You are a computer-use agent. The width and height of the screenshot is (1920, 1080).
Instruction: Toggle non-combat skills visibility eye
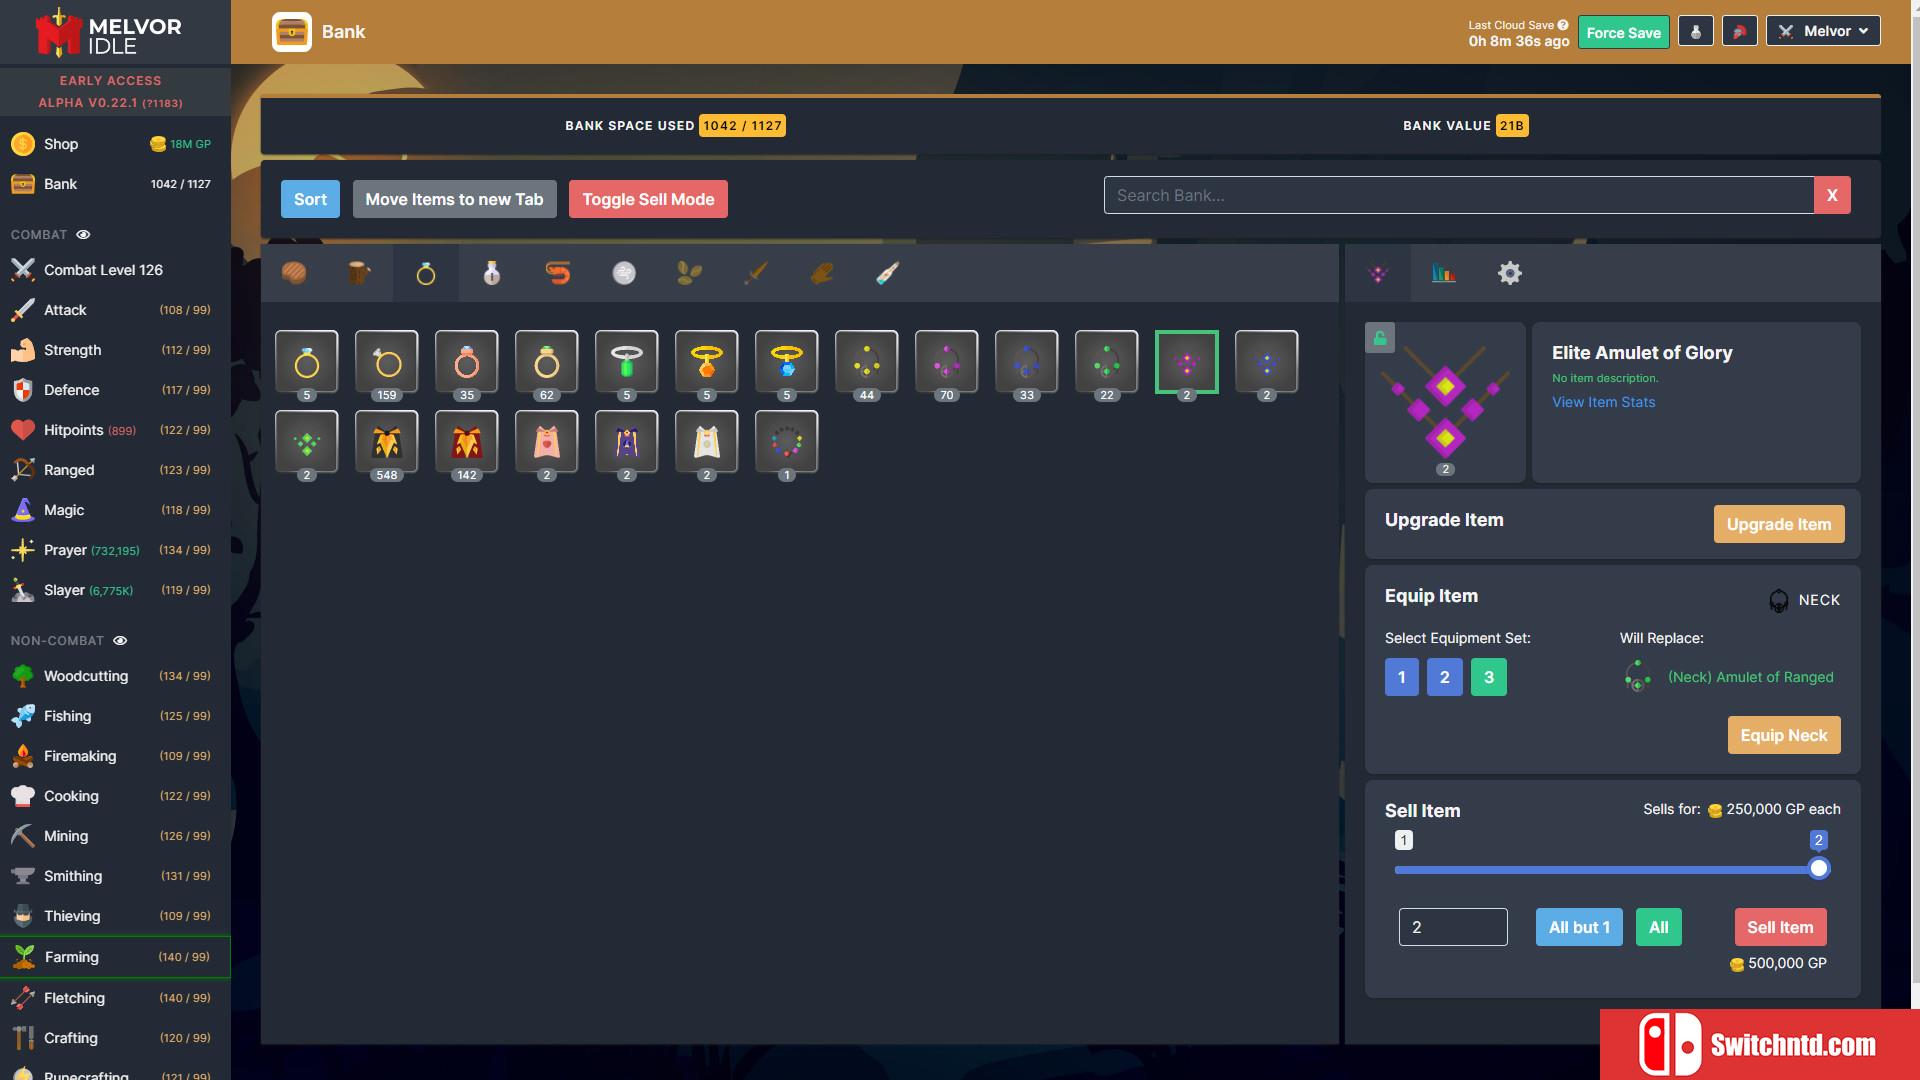(120, 641)
